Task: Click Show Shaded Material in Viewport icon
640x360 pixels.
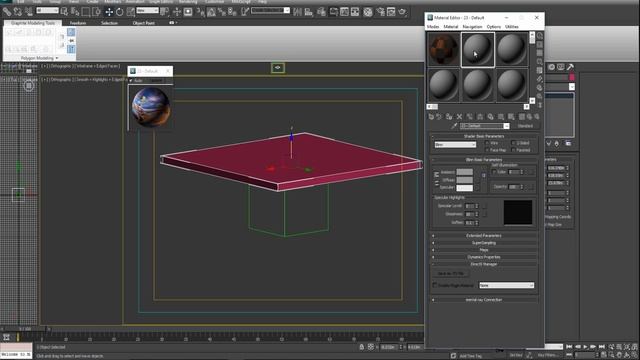Action: [x=511, y=117]
